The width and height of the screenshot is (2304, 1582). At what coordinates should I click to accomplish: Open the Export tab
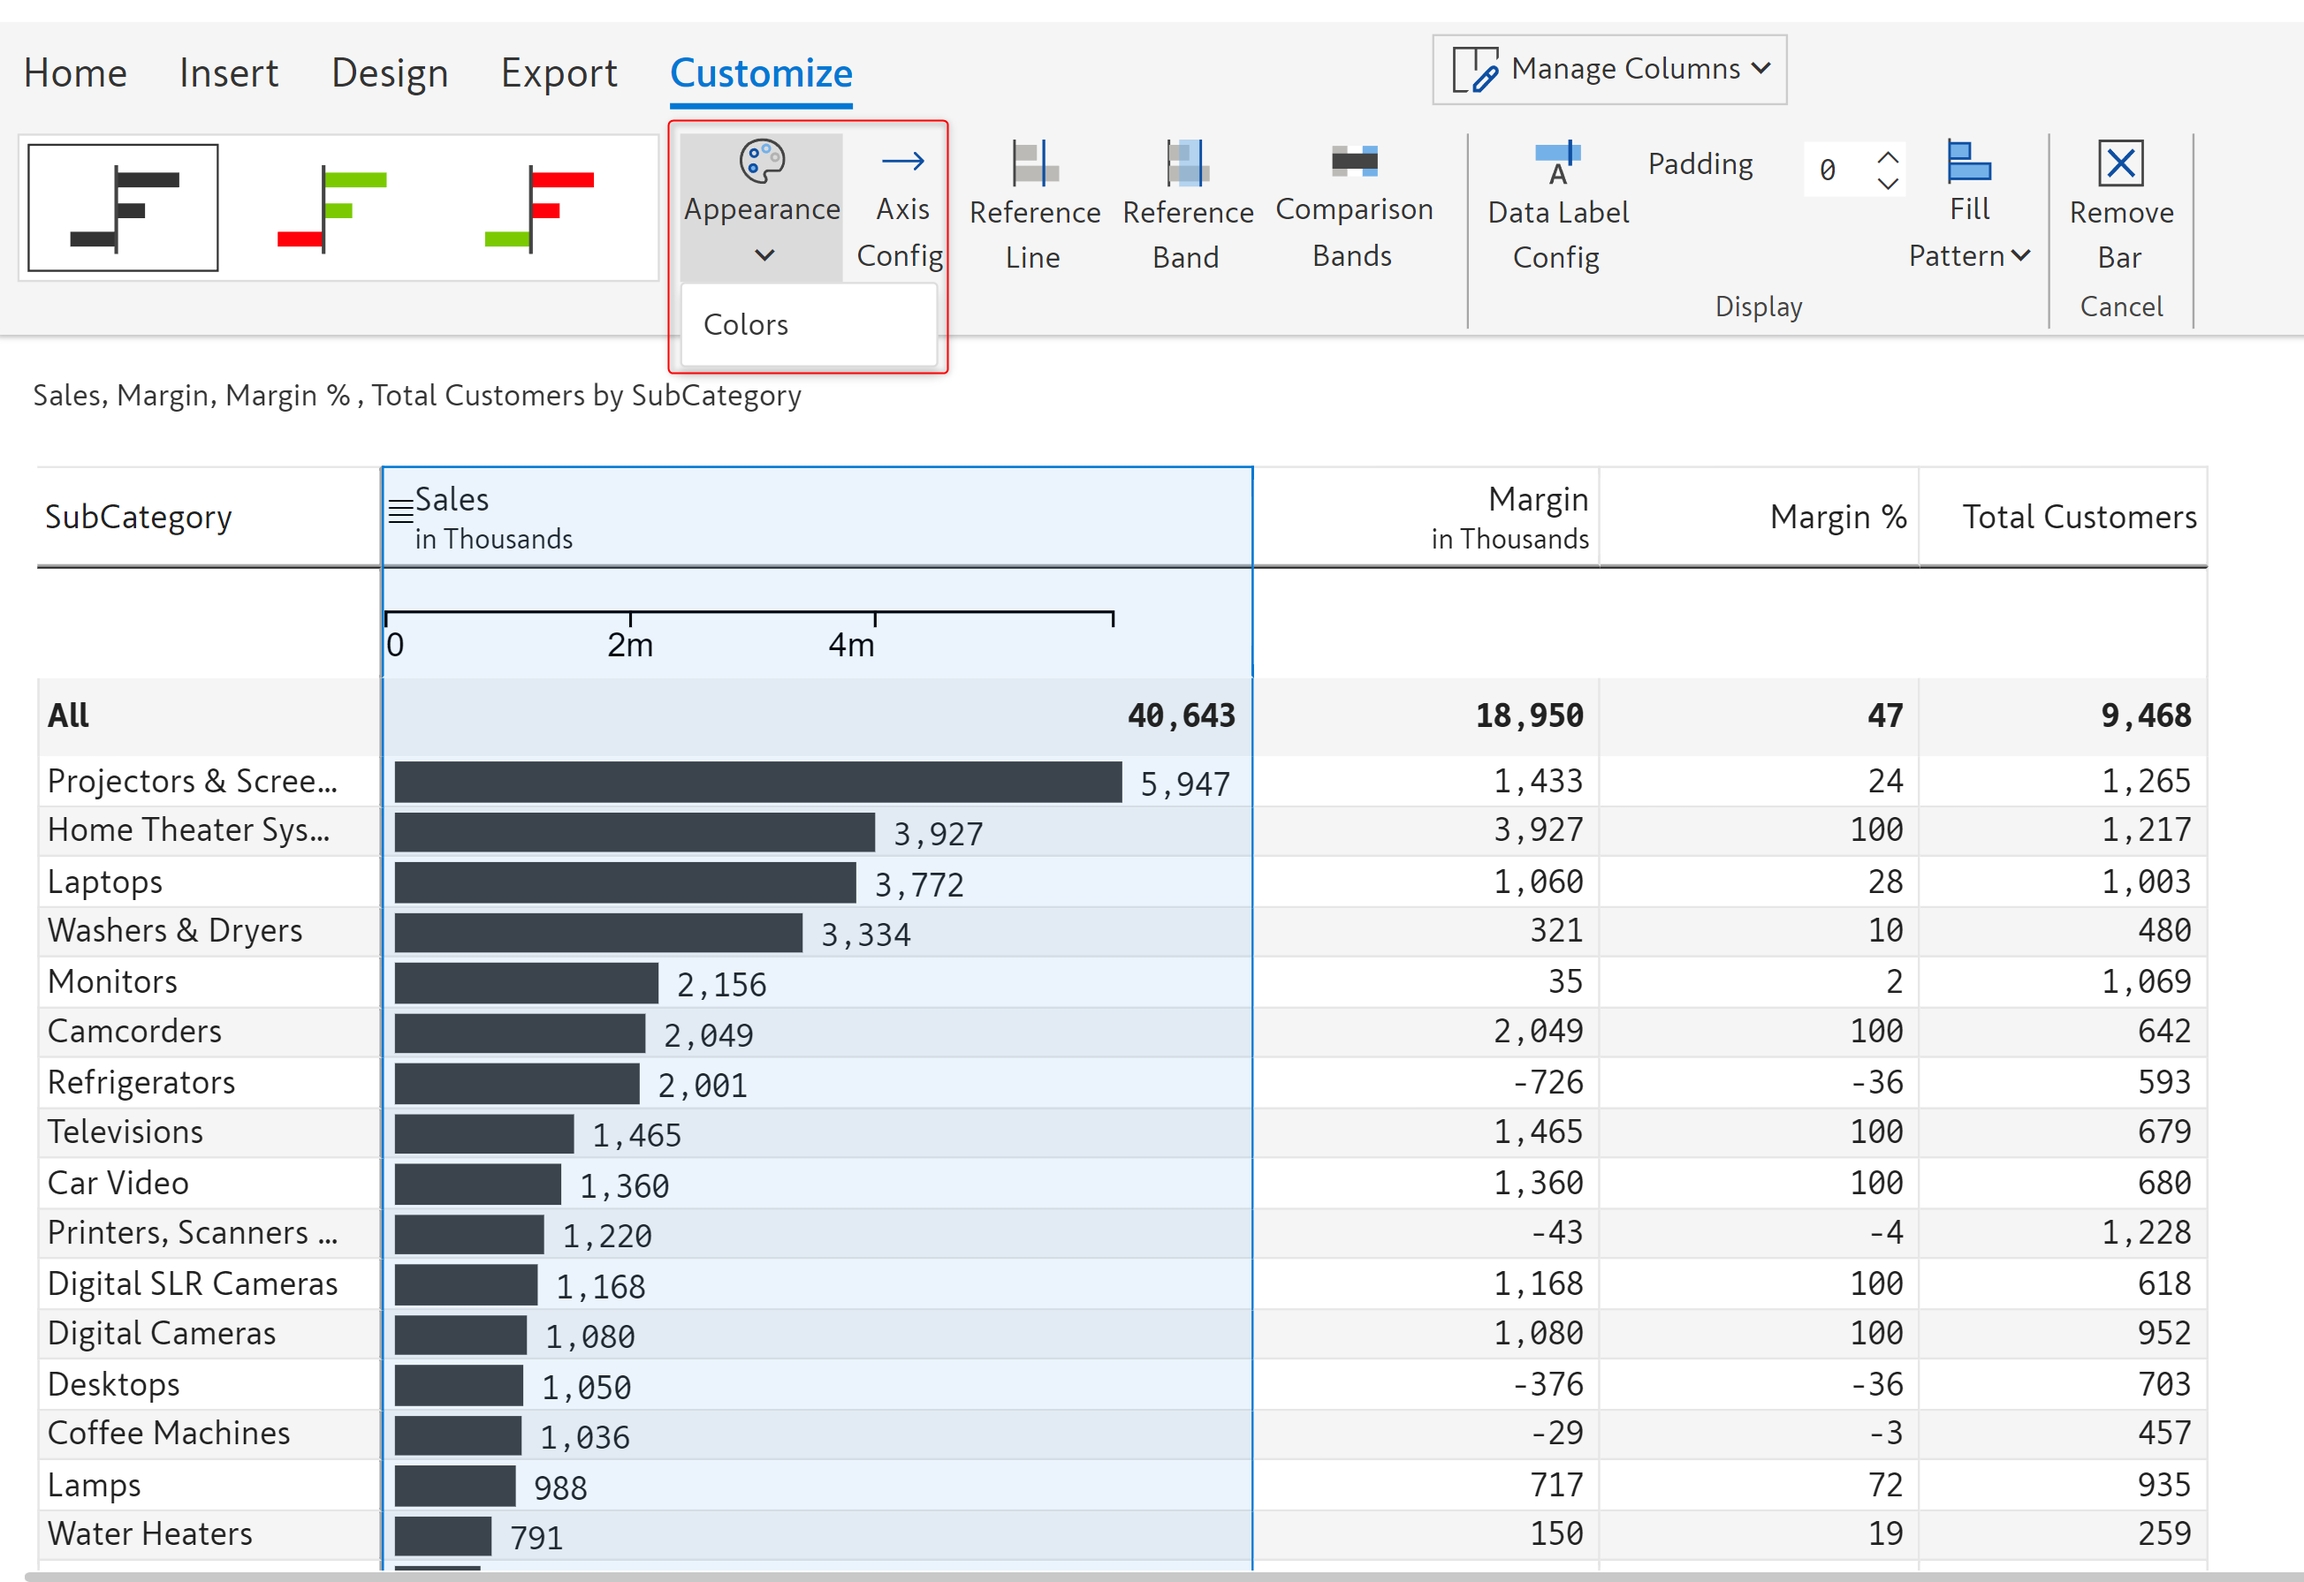558,73
